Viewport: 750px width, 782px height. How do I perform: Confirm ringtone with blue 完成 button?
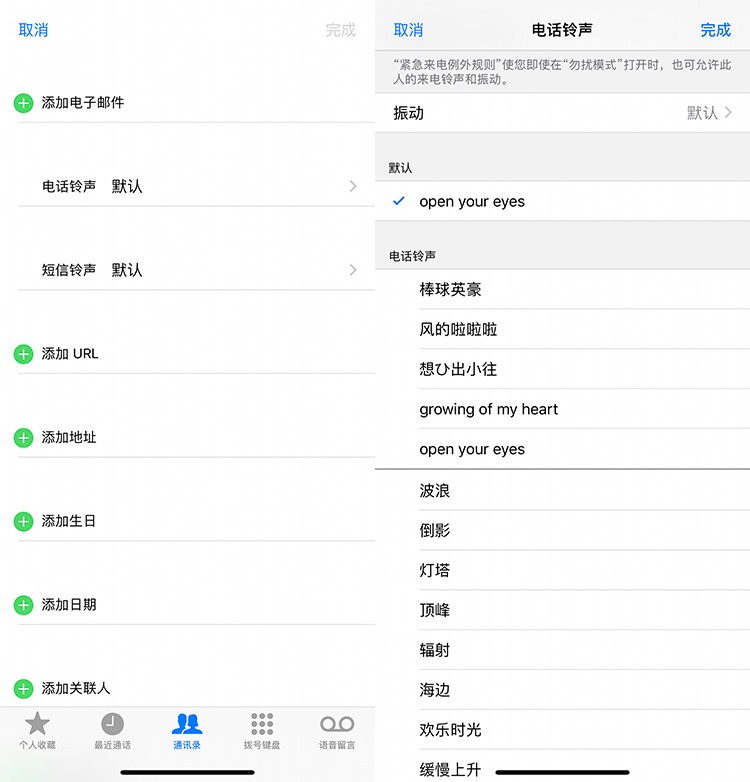click(x=716, y=30)
